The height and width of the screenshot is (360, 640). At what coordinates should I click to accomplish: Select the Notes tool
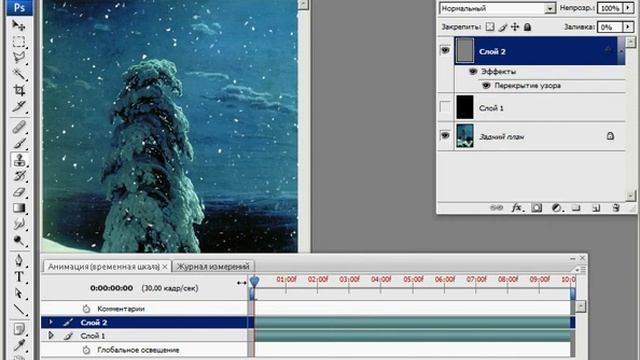(x=19, y=329)
